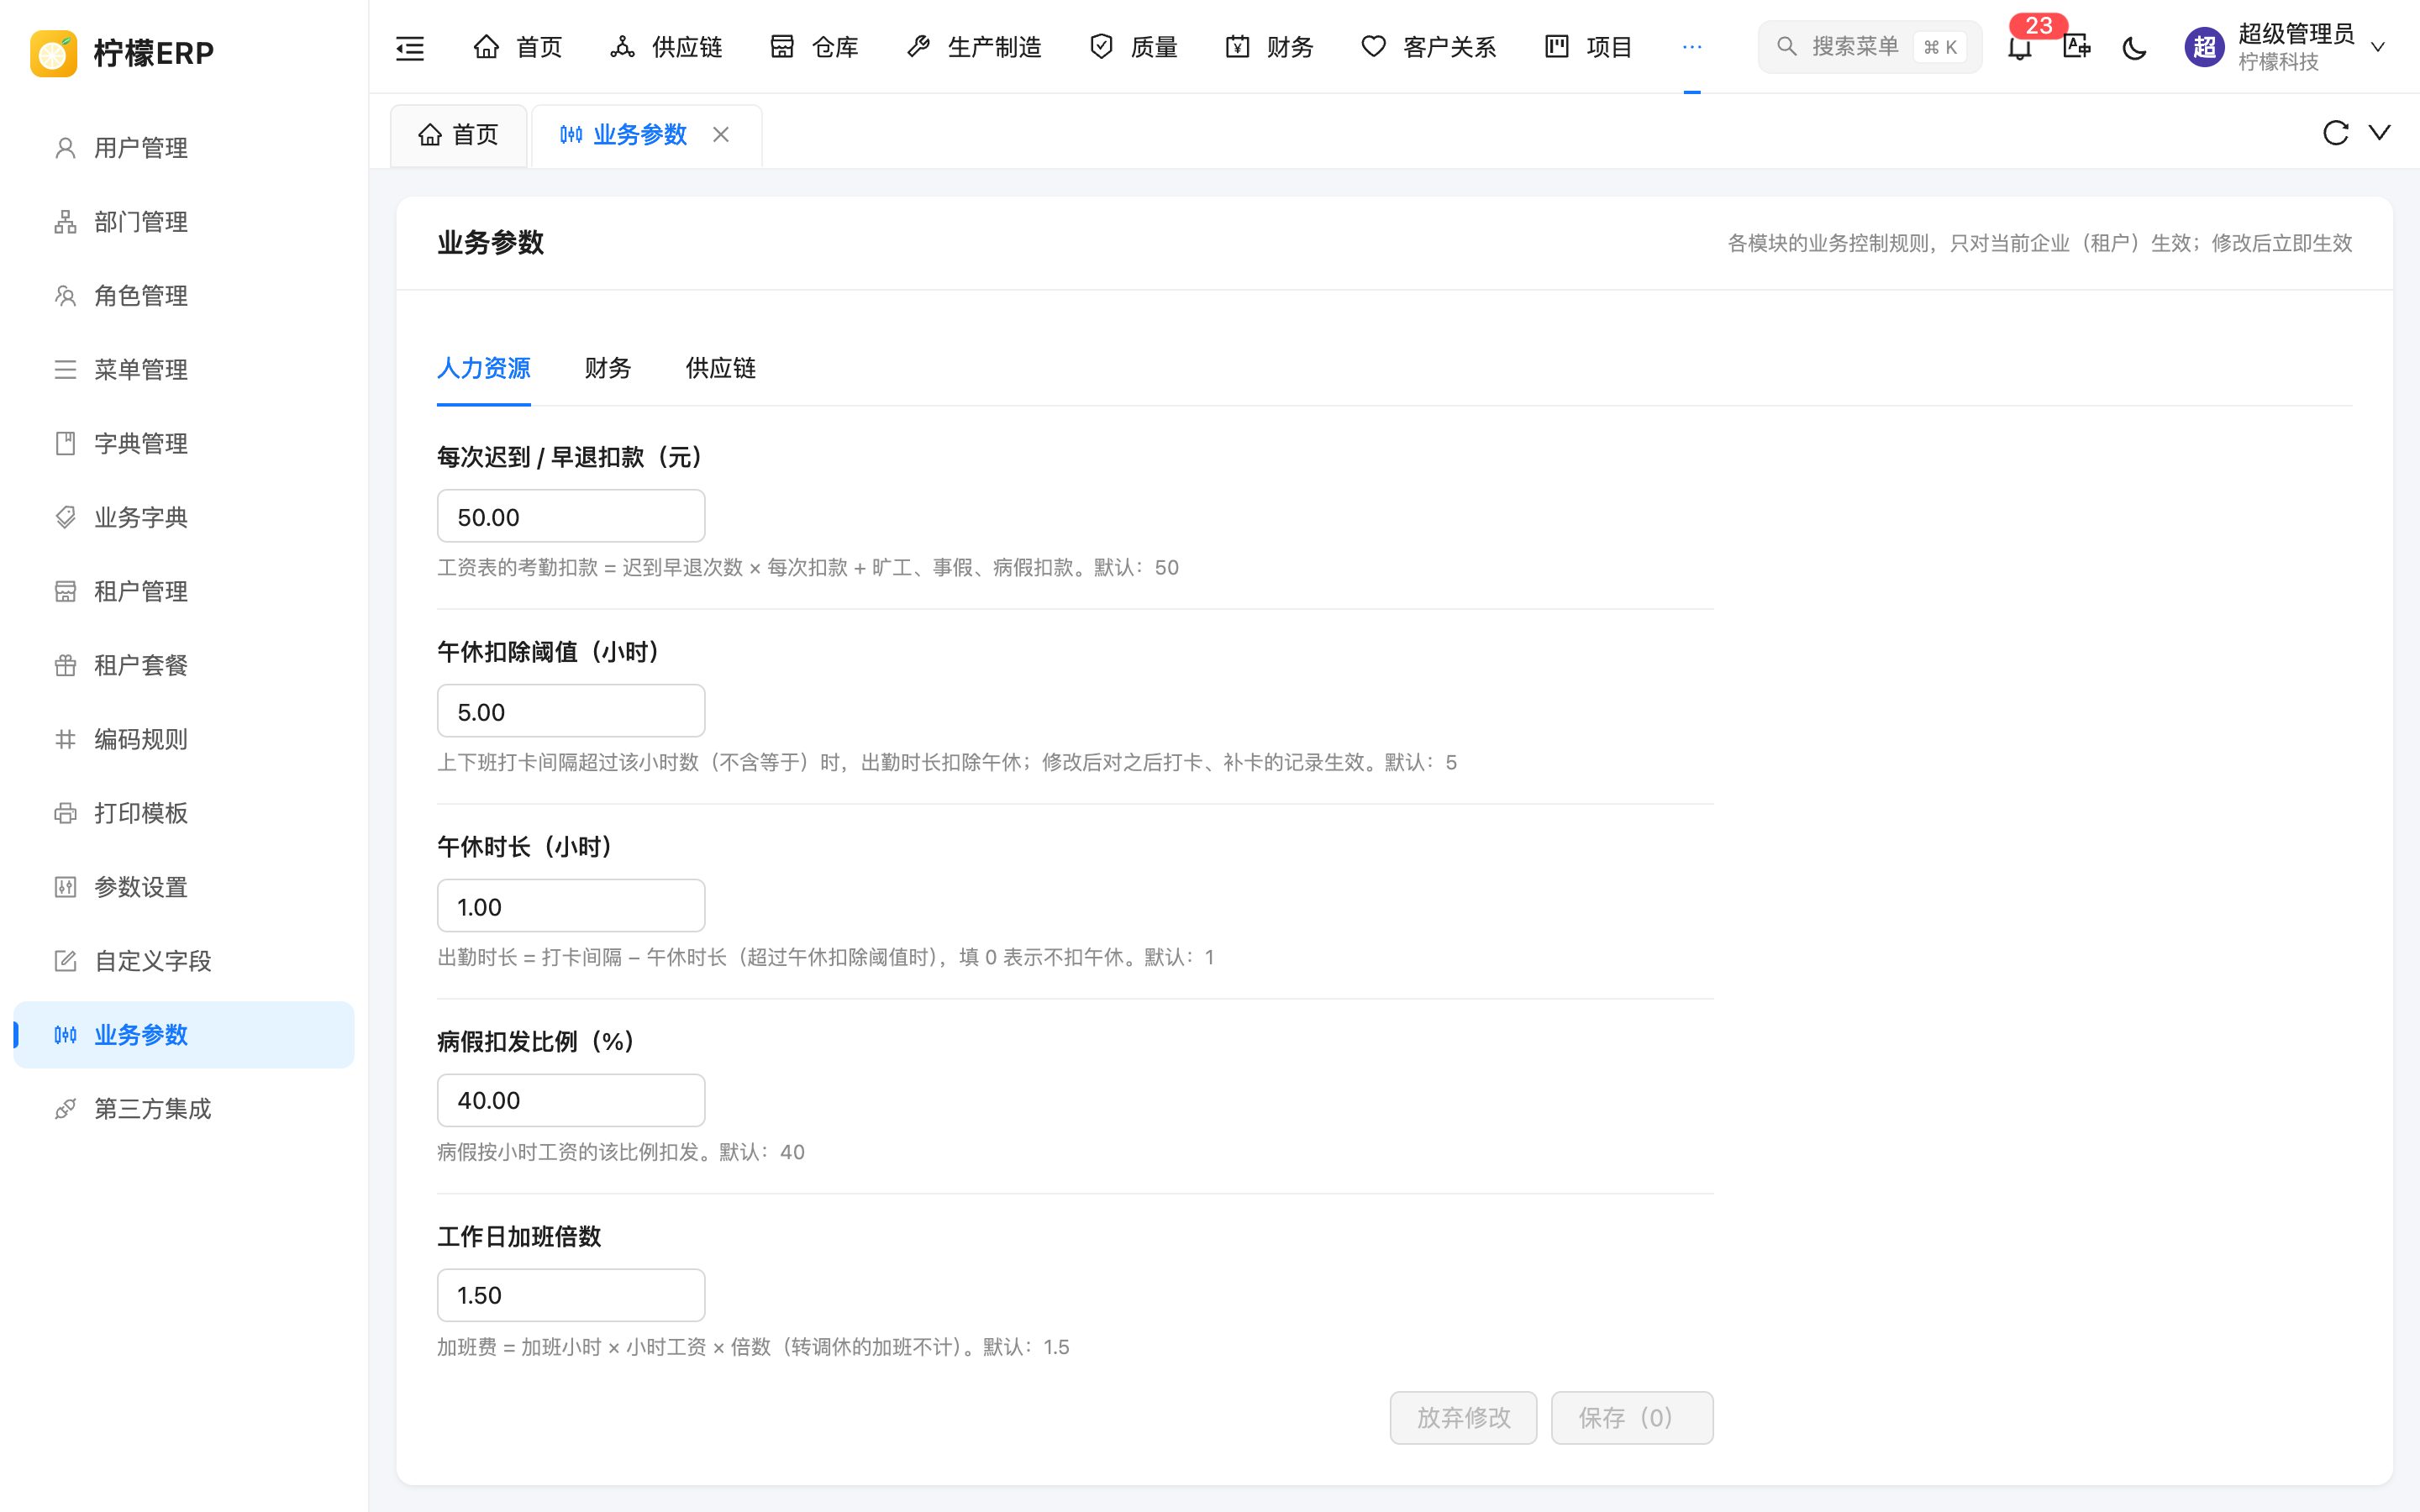Screen dimensions: 2420x1512
Task: Open the 质量 top navigation menu
Action: tap(1133, 47)
